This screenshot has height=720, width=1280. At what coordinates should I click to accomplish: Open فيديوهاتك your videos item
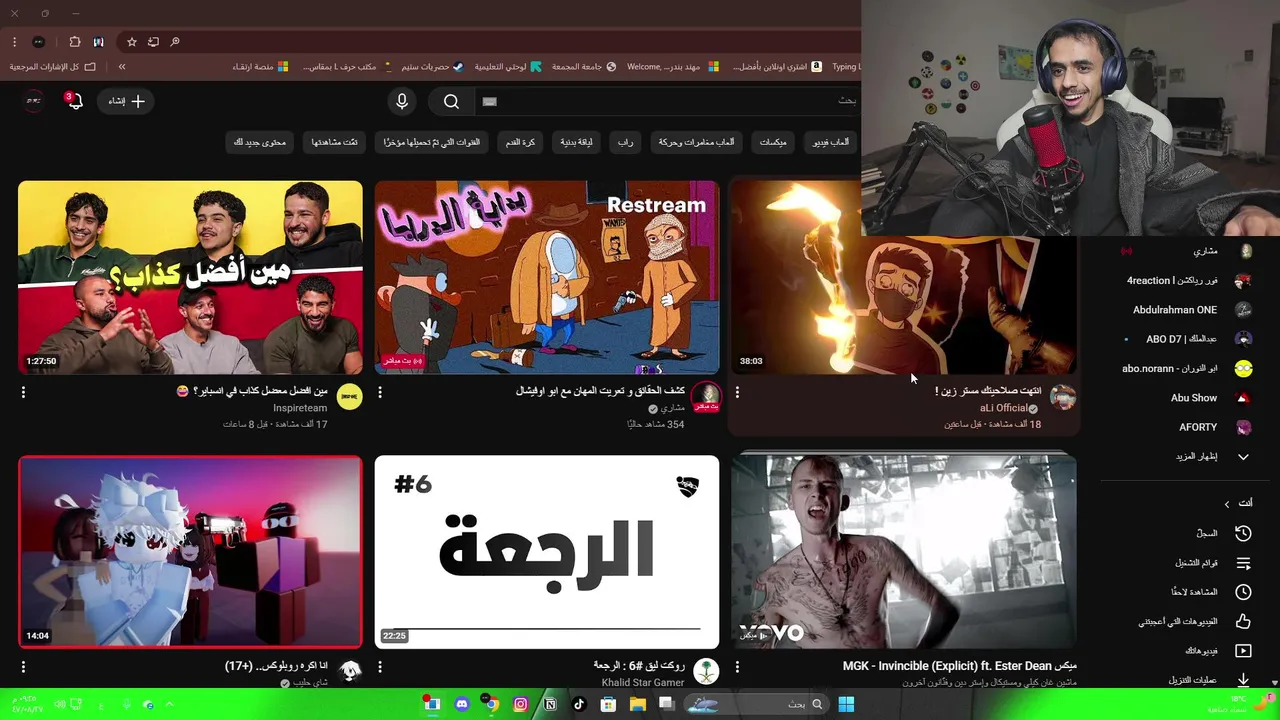pyautogui.click(x=1188, y=651)
